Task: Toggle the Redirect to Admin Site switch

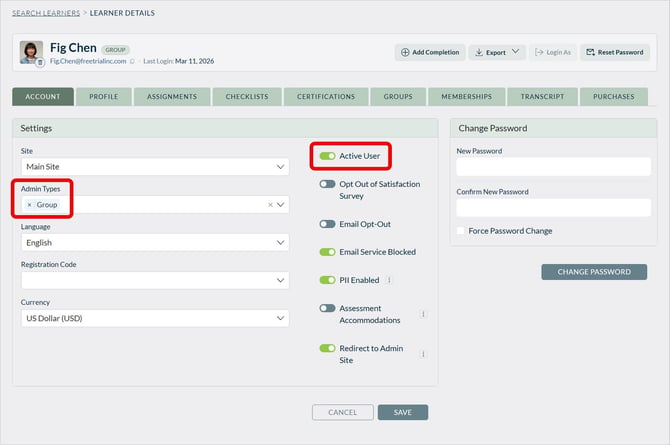Action: coord(327,348)
